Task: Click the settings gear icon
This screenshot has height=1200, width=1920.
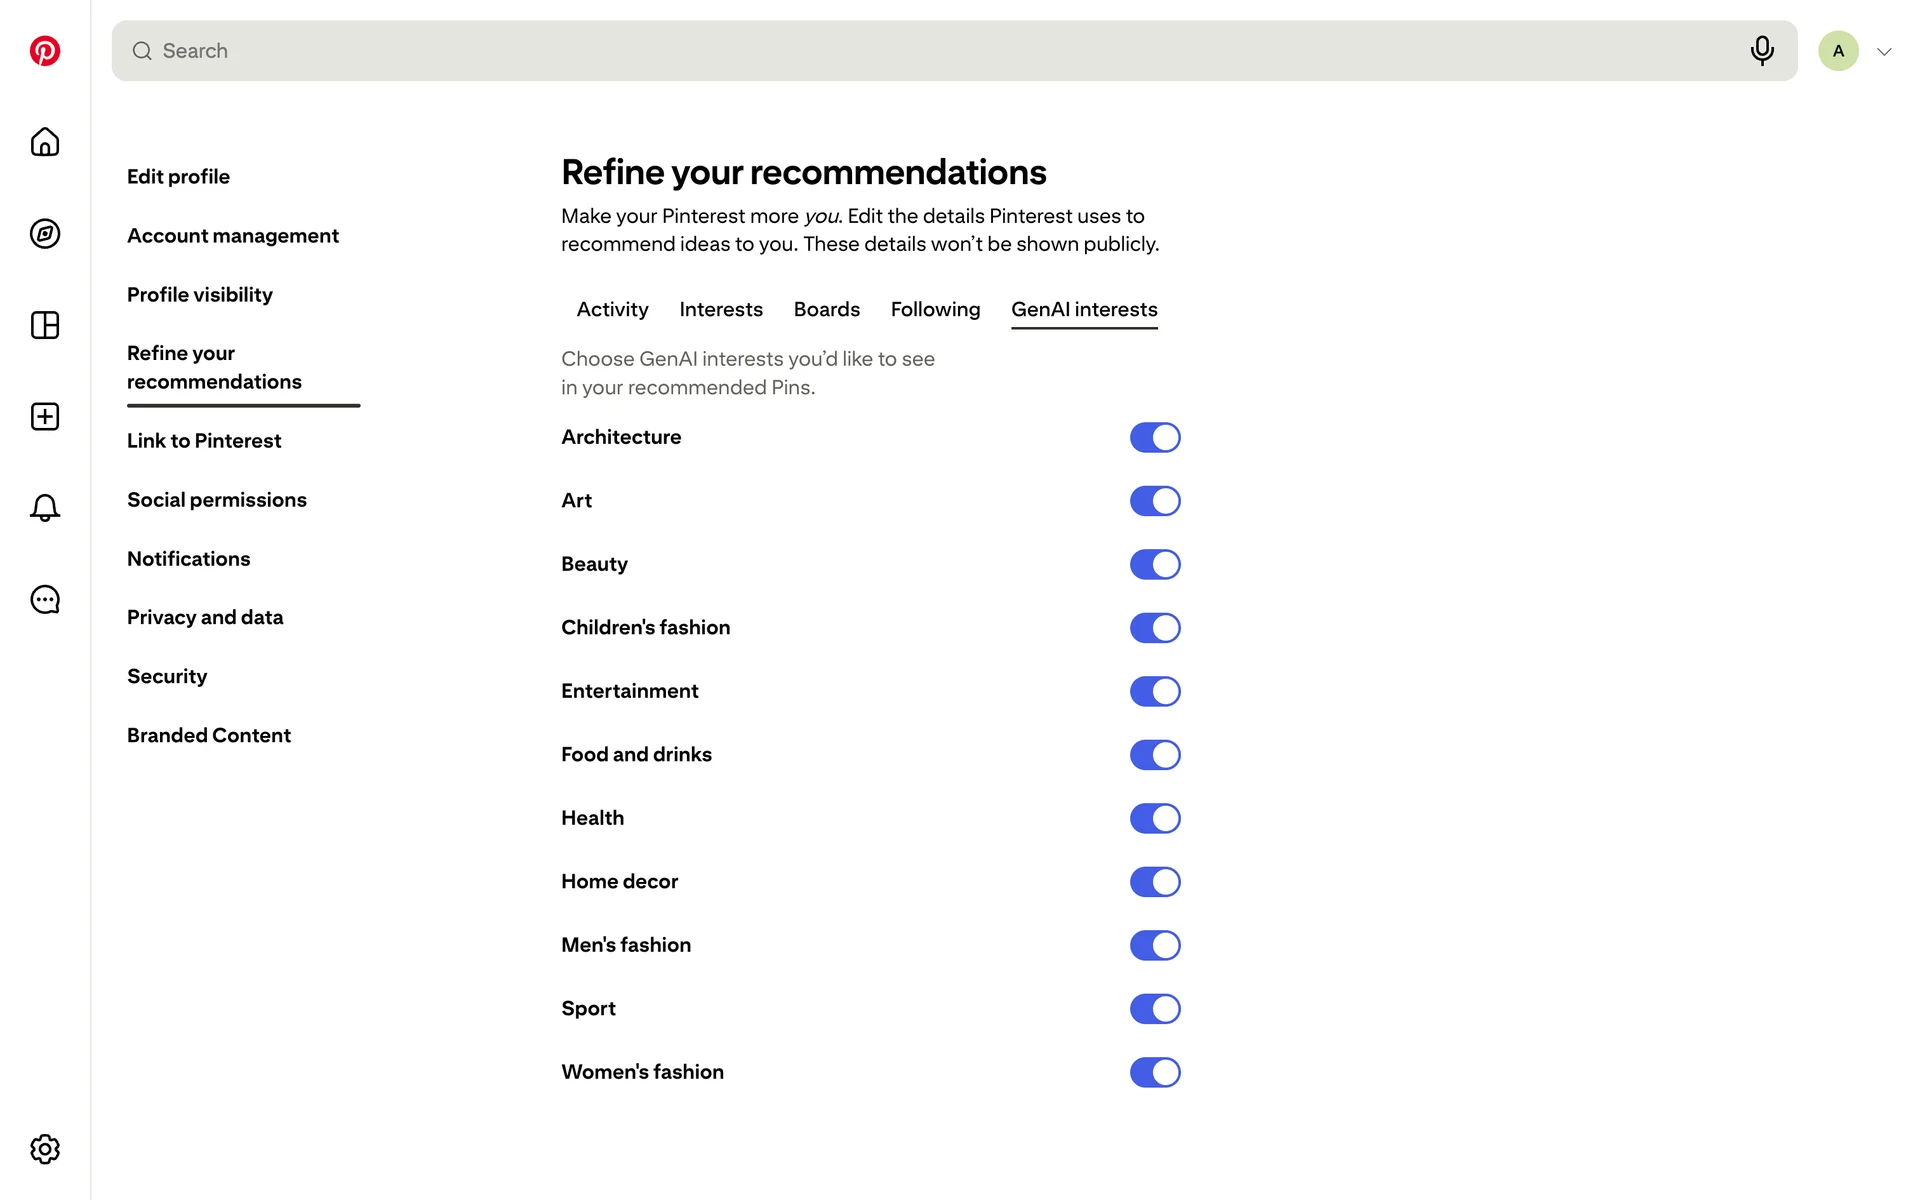Action: [x=45, y=1149]
